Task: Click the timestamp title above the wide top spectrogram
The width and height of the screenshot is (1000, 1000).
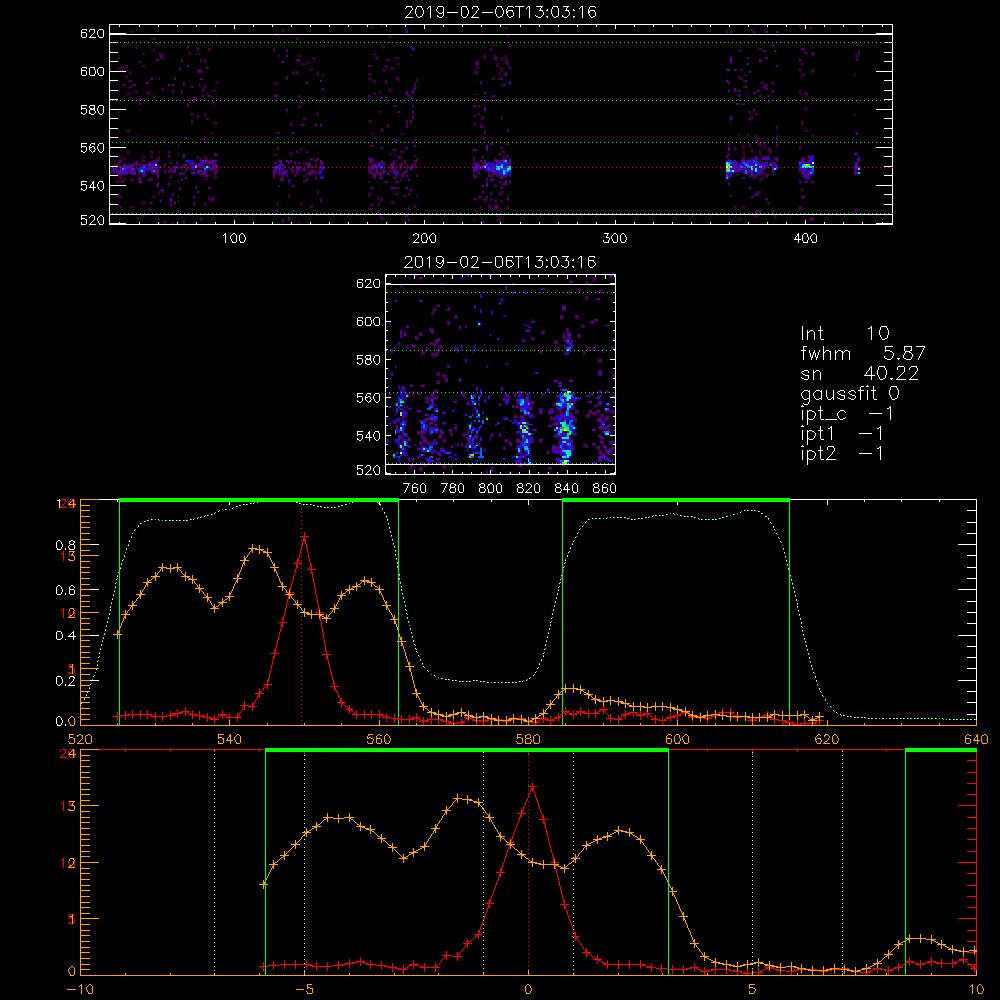Action: tap(500, 12)
